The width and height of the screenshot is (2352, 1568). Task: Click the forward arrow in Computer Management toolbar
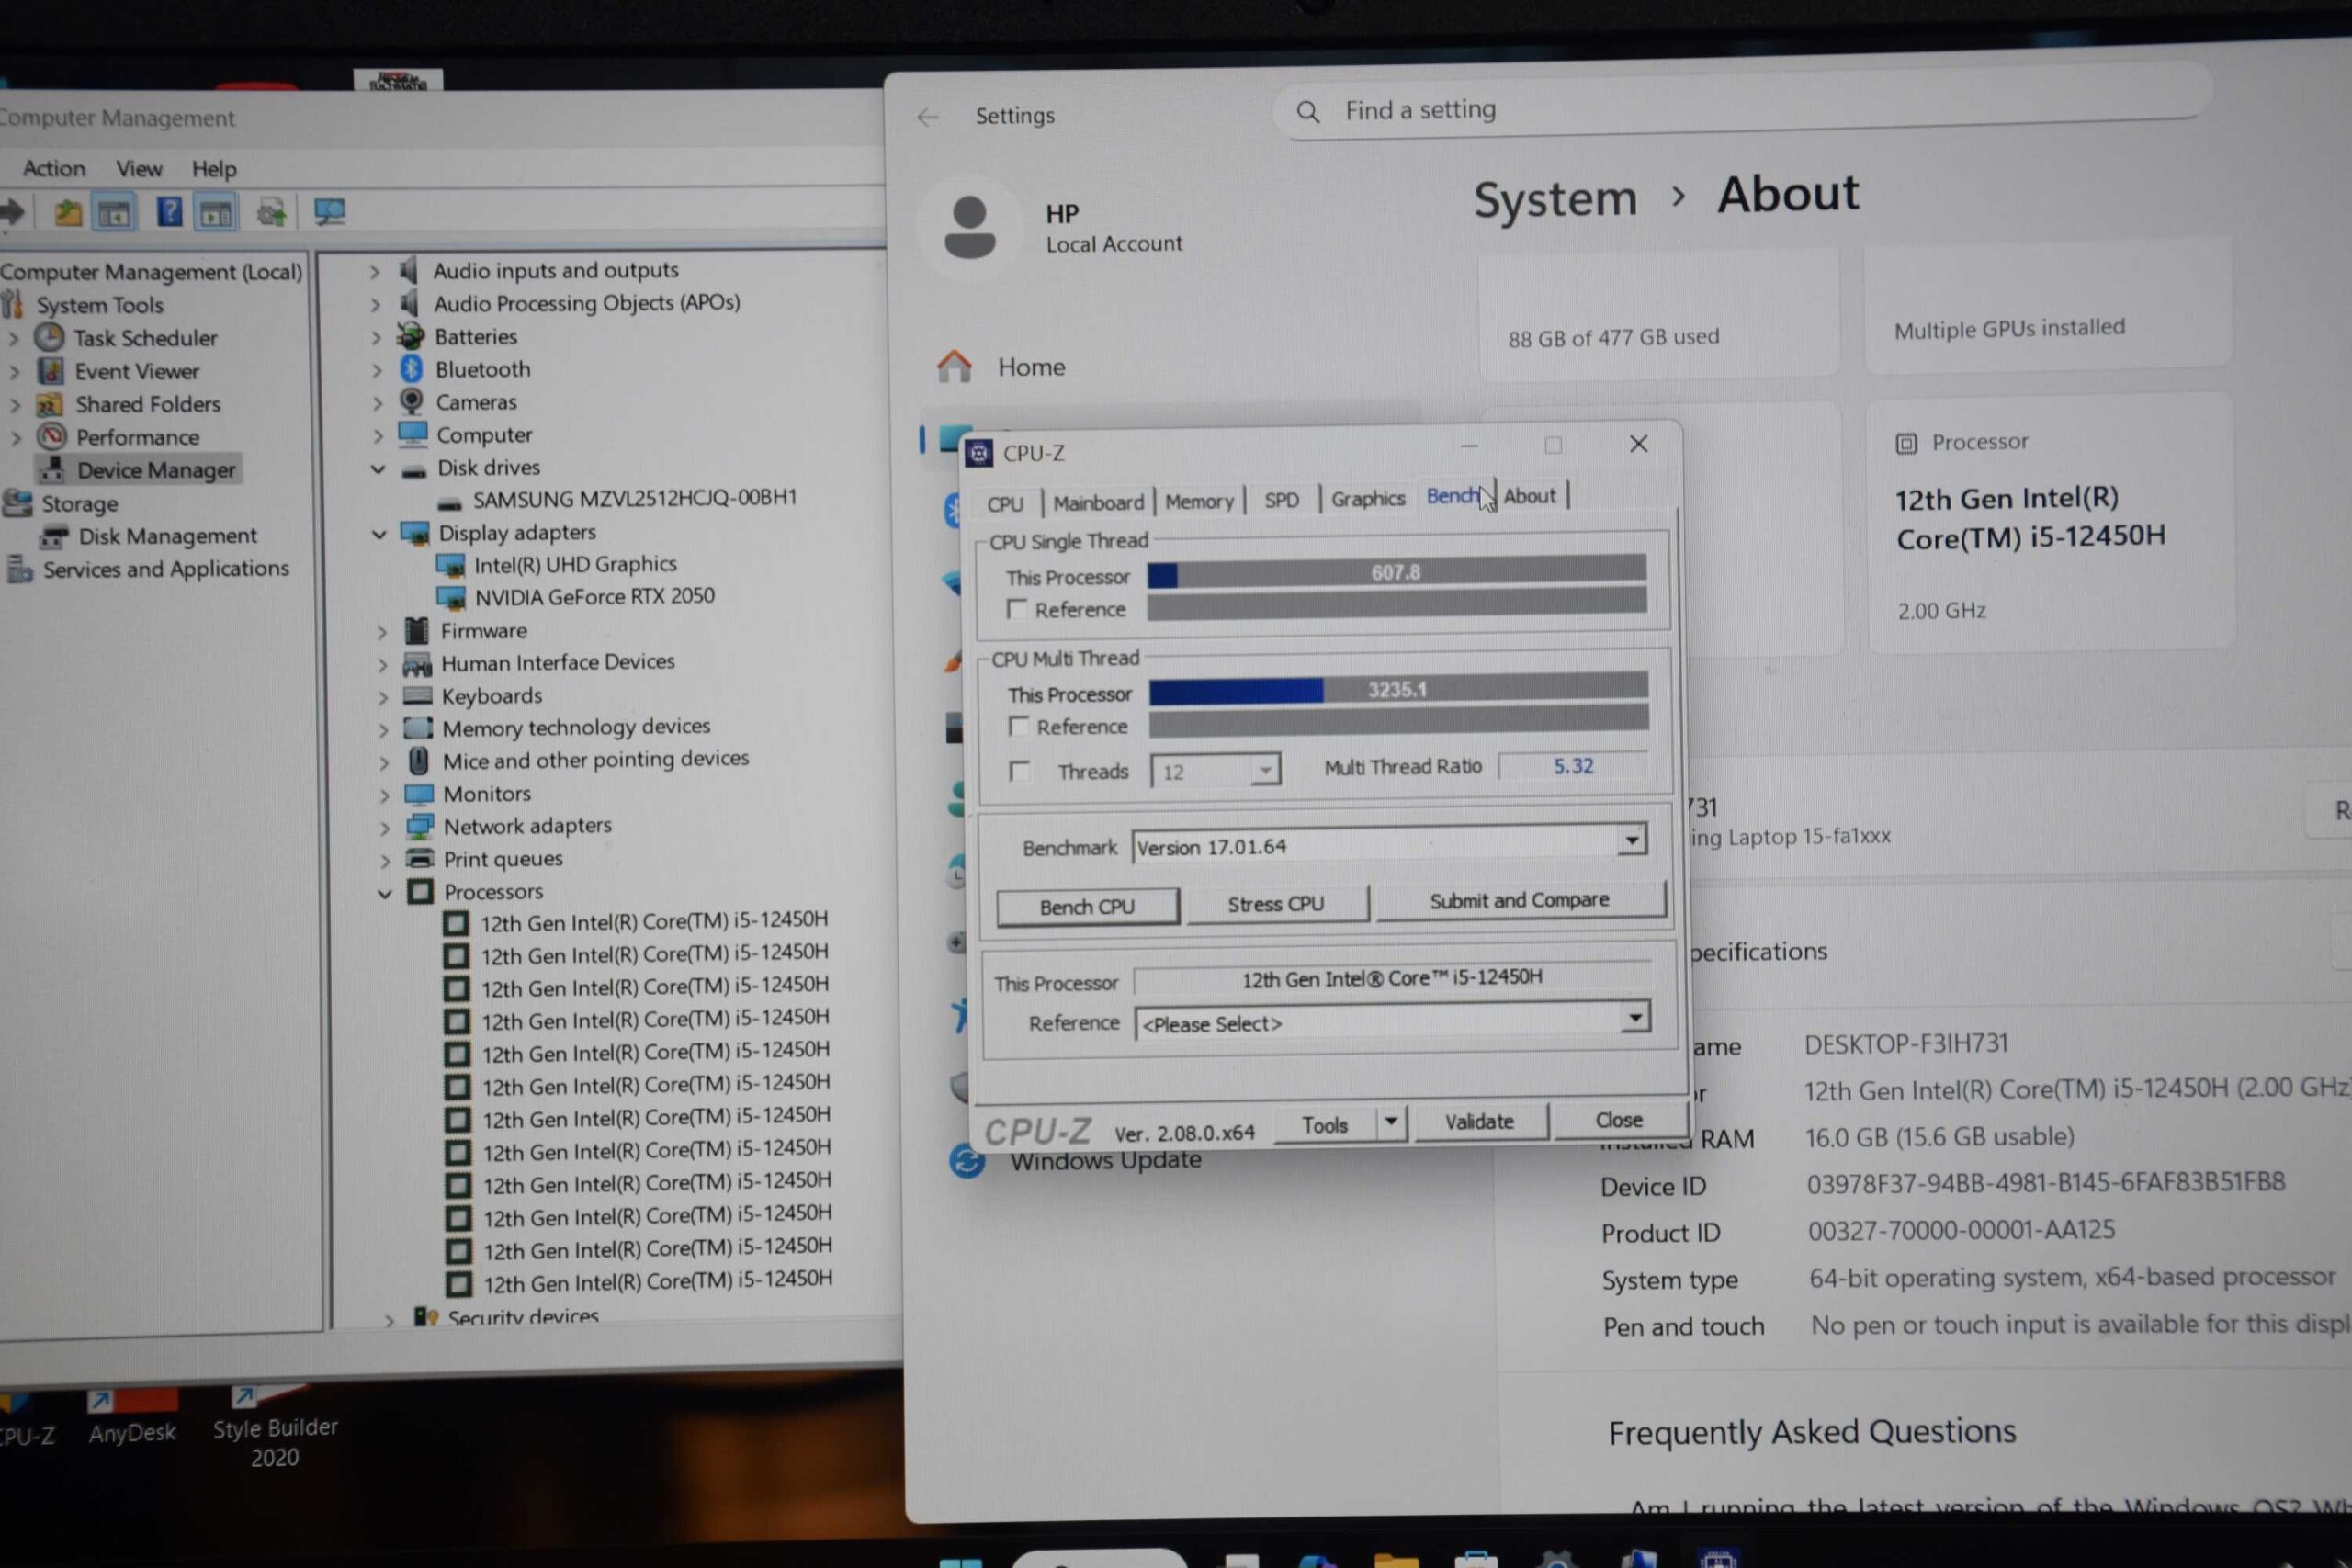(12, 212)
